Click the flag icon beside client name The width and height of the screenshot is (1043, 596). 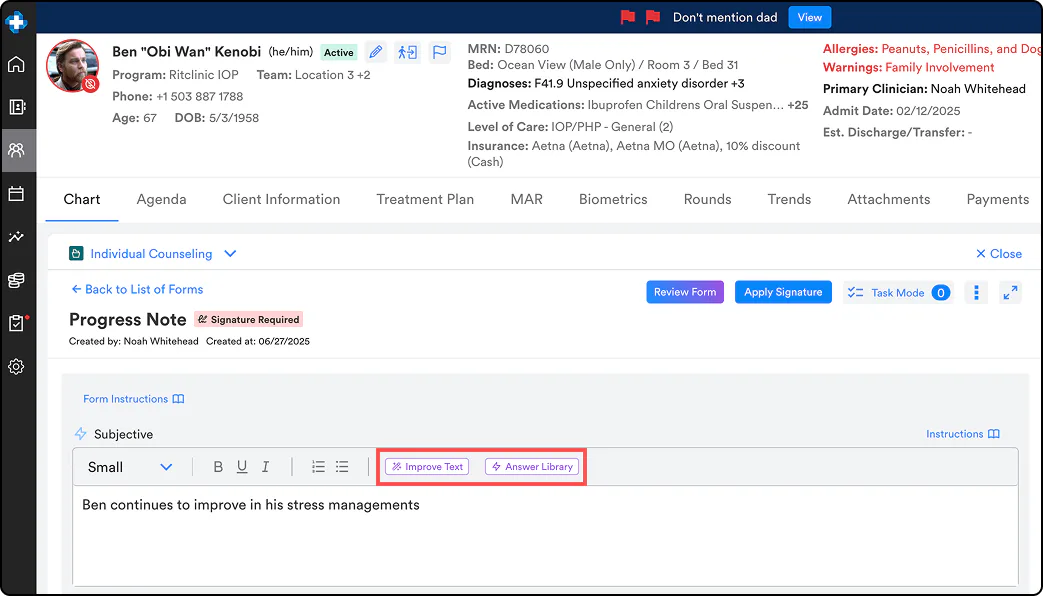click(x=439, y=52)
